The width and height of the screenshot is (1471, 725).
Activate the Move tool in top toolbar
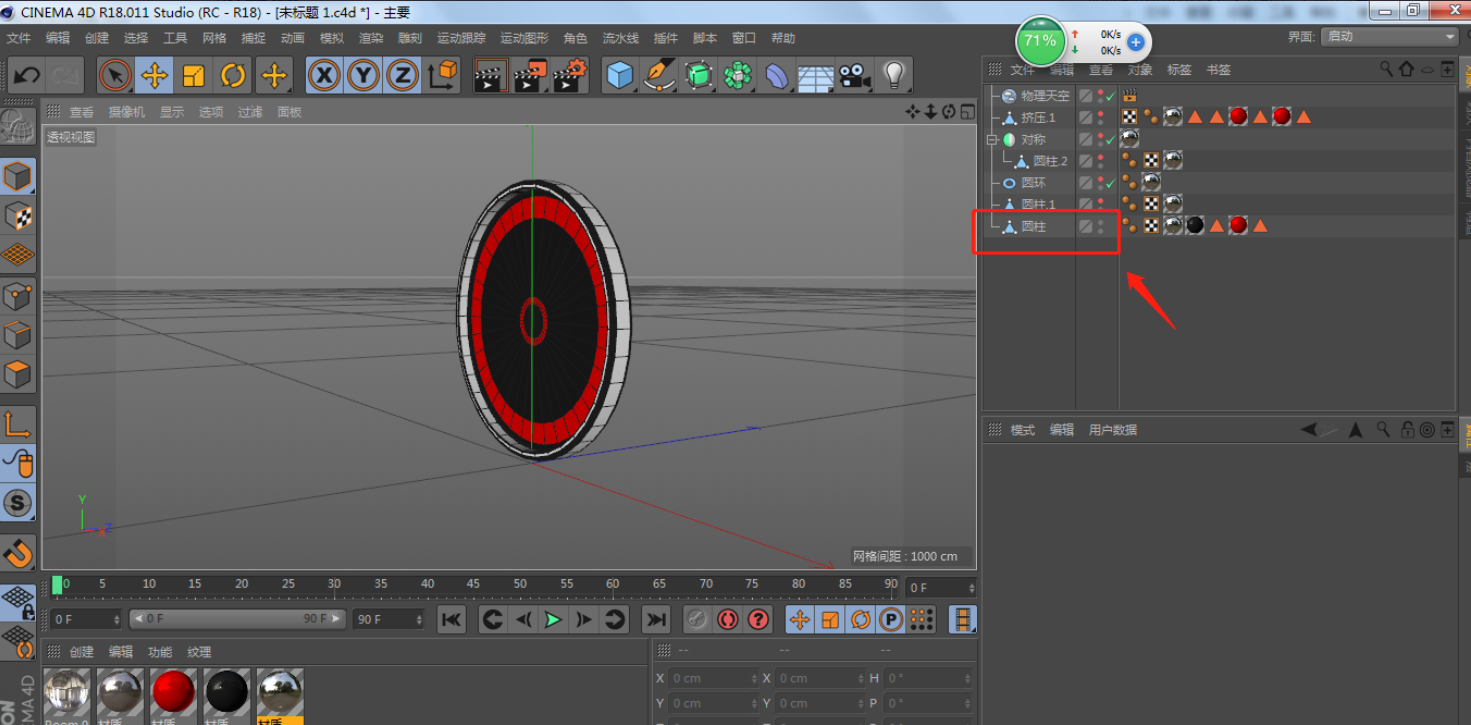click(x=154, y=75)
